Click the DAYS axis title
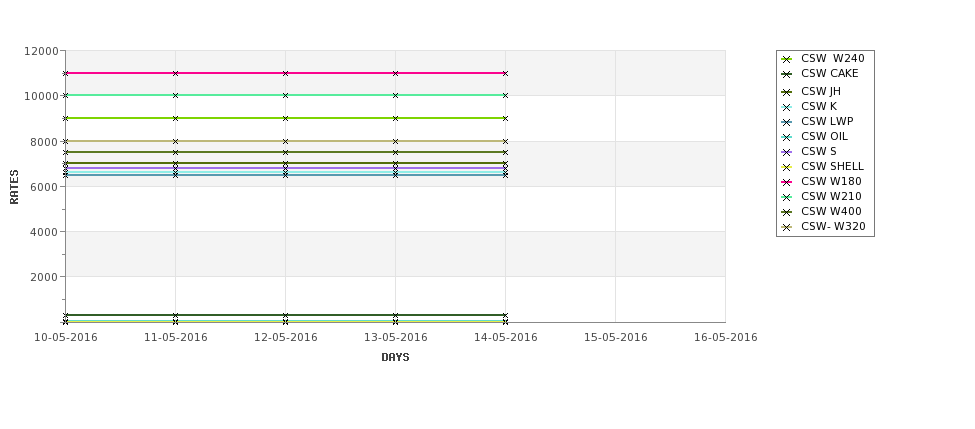 tap(395, 358)
